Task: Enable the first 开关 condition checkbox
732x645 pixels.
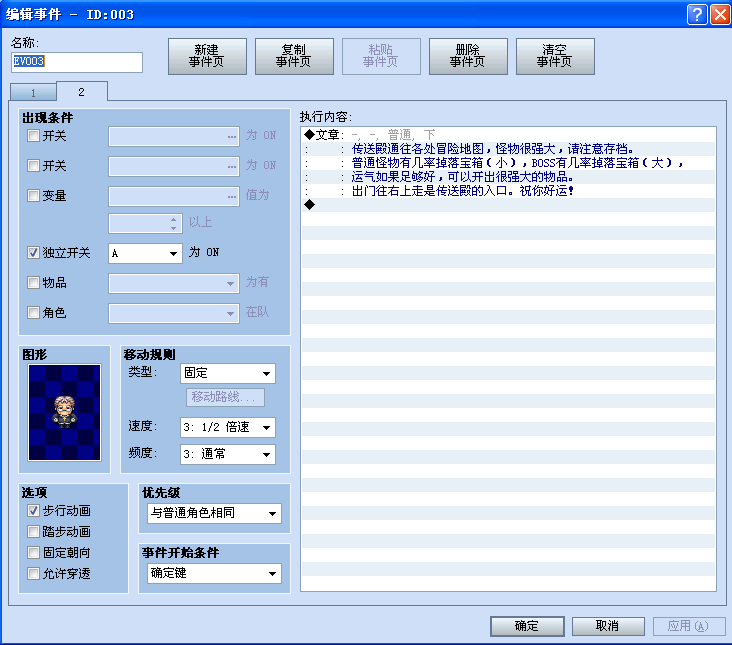Action: (x=33, y=136)
